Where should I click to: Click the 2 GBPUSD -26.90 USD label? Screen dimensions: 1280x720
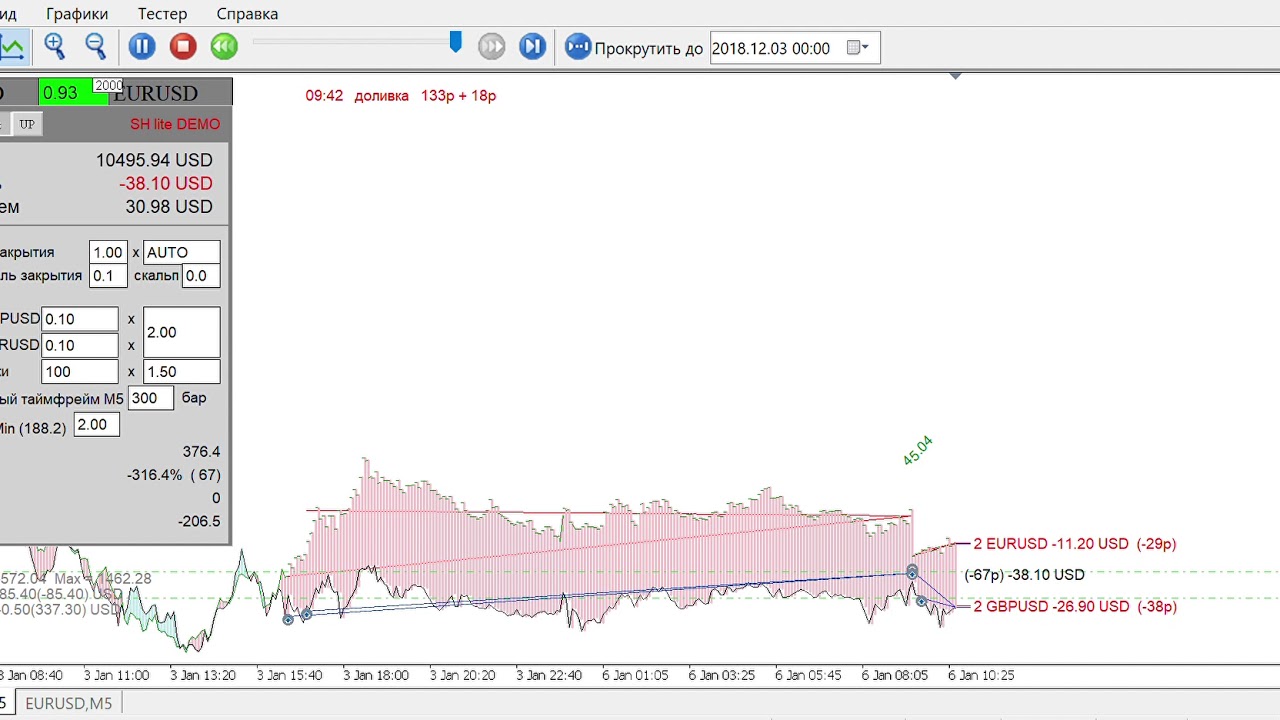(x=1075, y=607)
